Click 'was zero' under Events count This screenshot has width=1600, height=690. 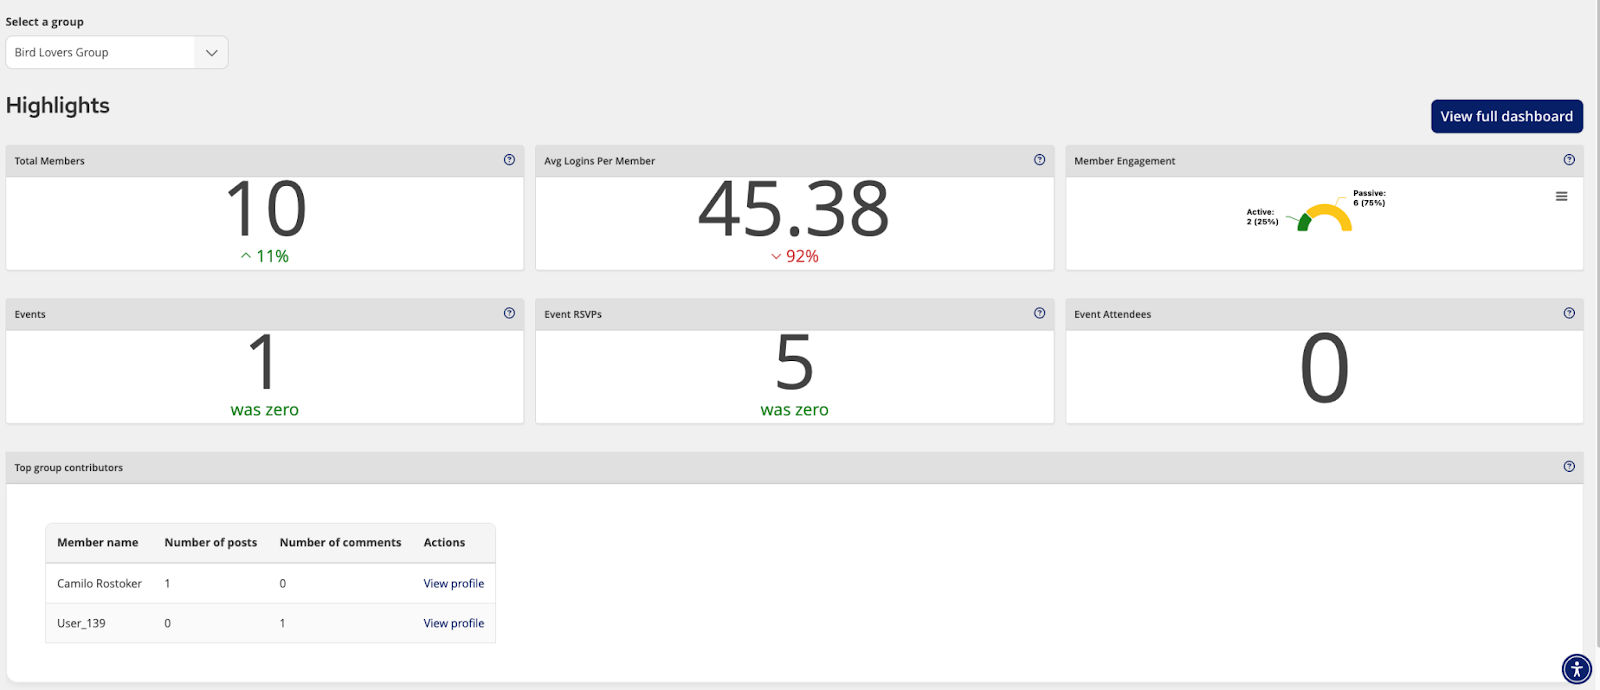tap(265, 409)
